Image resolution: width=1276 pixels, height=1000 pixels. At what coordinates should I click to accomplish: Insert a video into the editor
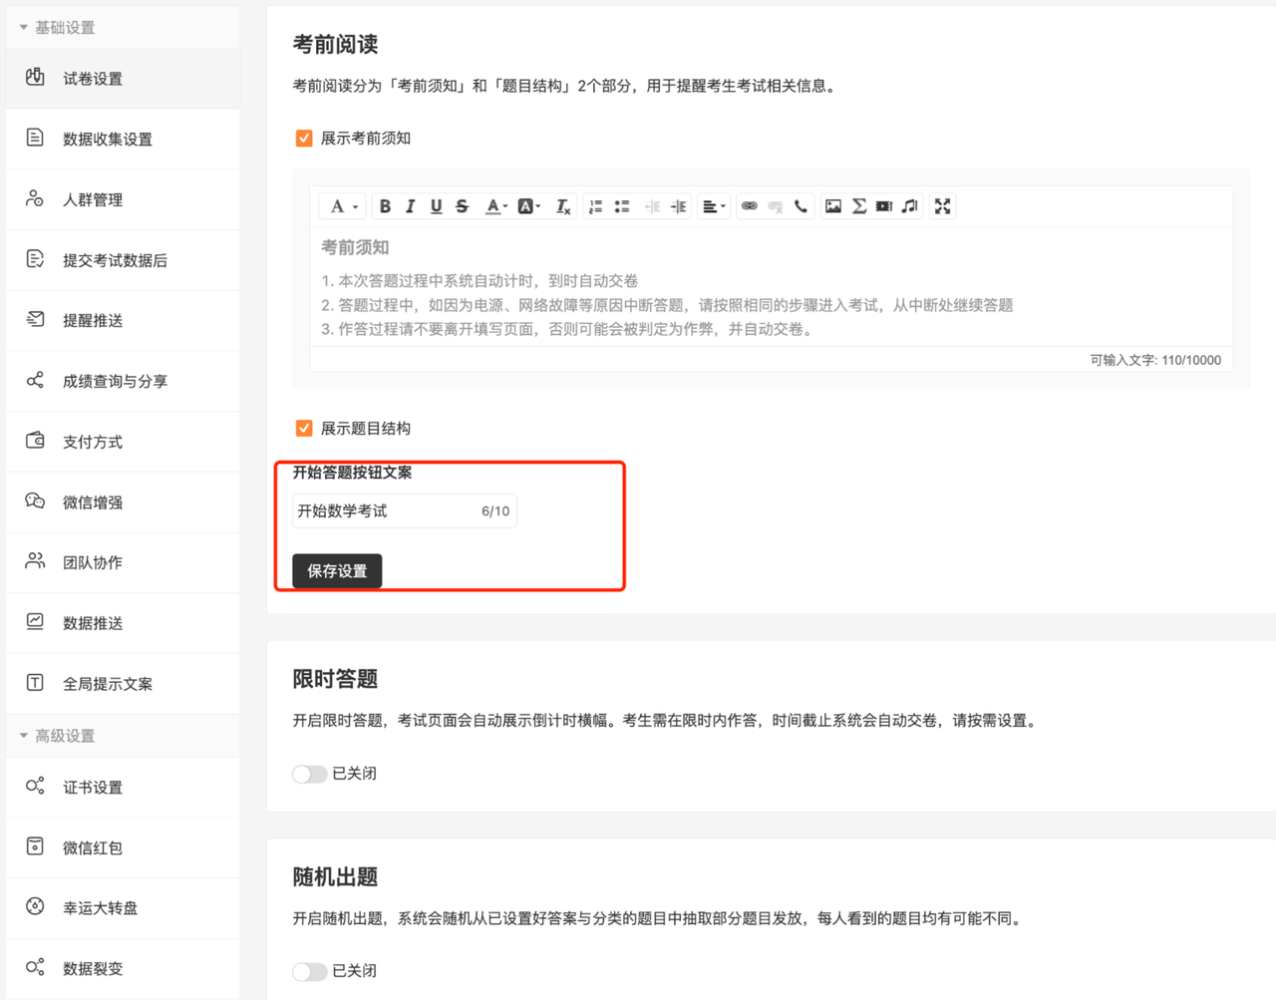tap(884, 206)
